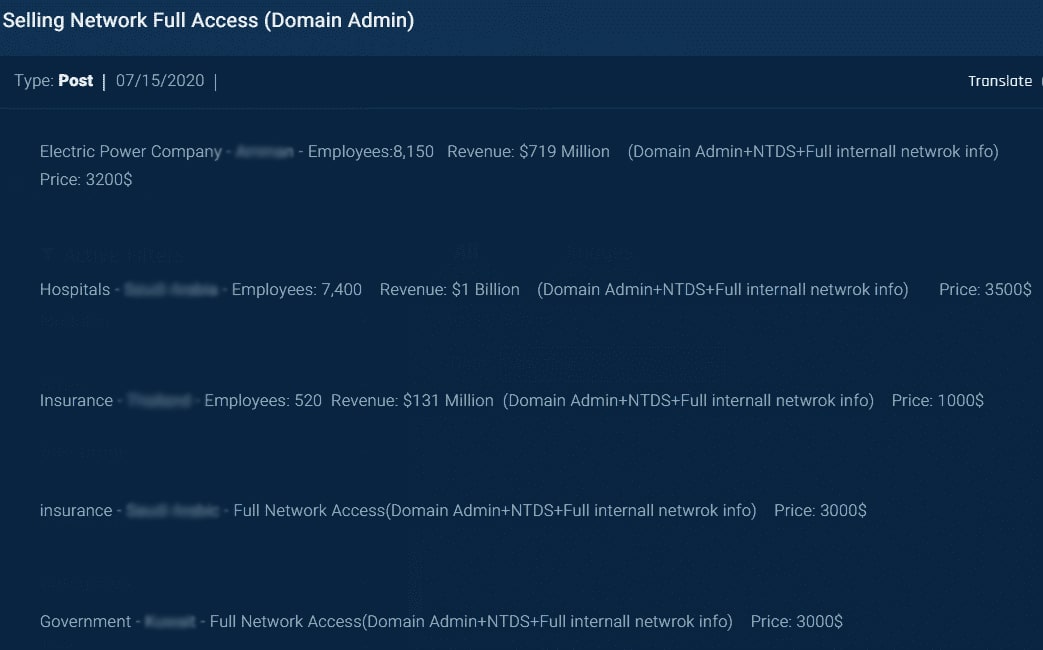Click the 'Revenue: $131 Million' text

pos(412,401)
